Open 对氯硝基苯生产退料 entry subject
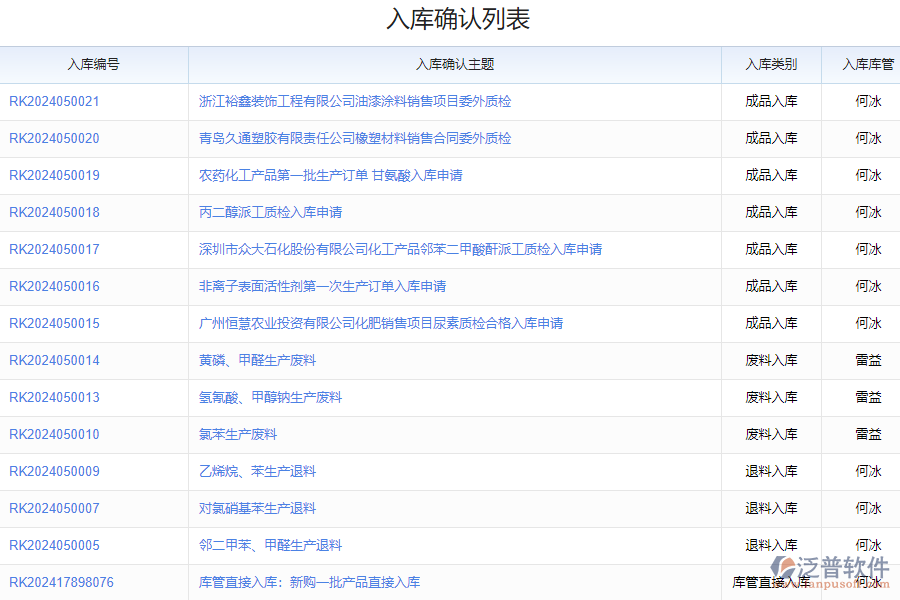 point(258,508)
